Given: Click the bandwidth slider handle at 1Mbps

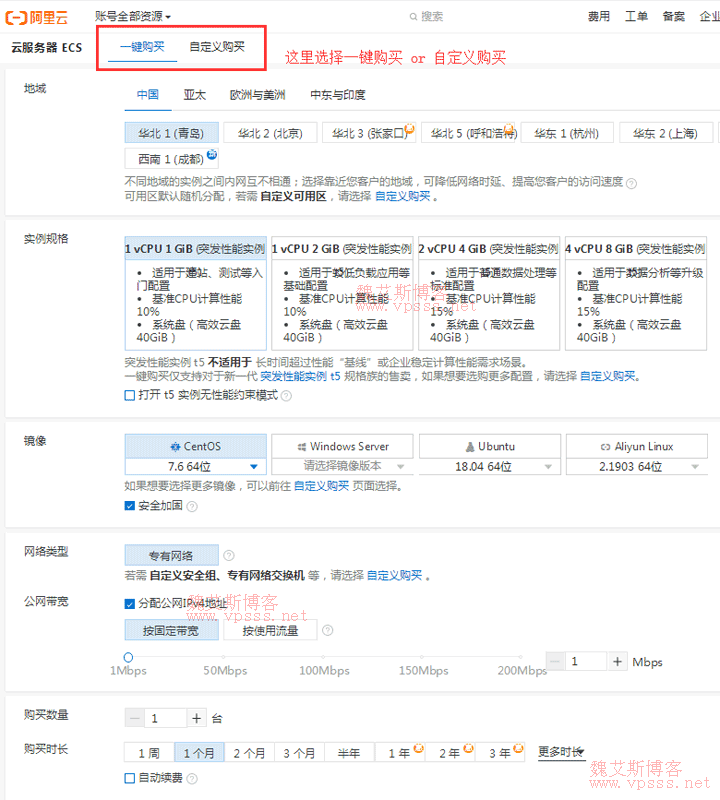Looking at the screenshot, I should coord(128,657).
